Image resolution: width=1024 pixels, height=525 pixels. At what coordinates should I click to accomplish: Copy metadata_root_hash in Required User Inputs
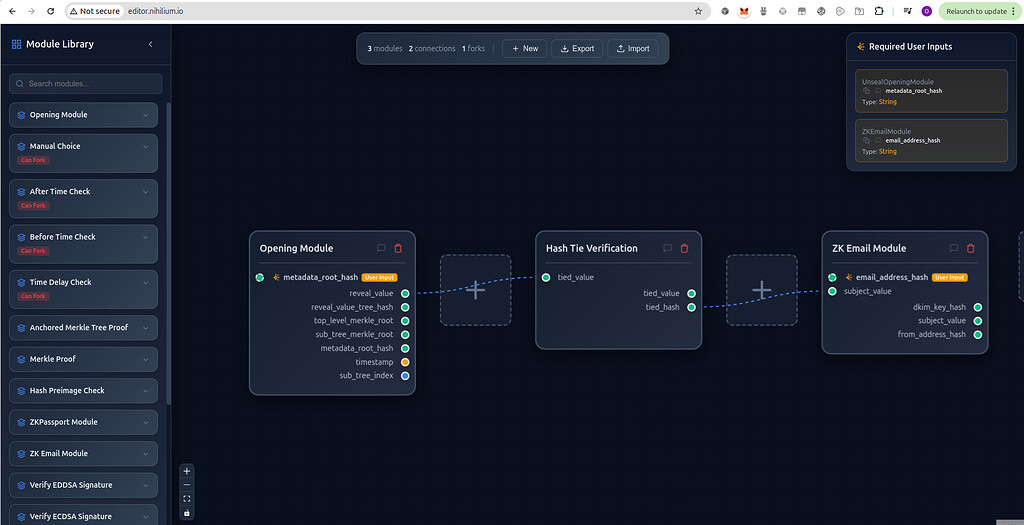pos(867,91)
